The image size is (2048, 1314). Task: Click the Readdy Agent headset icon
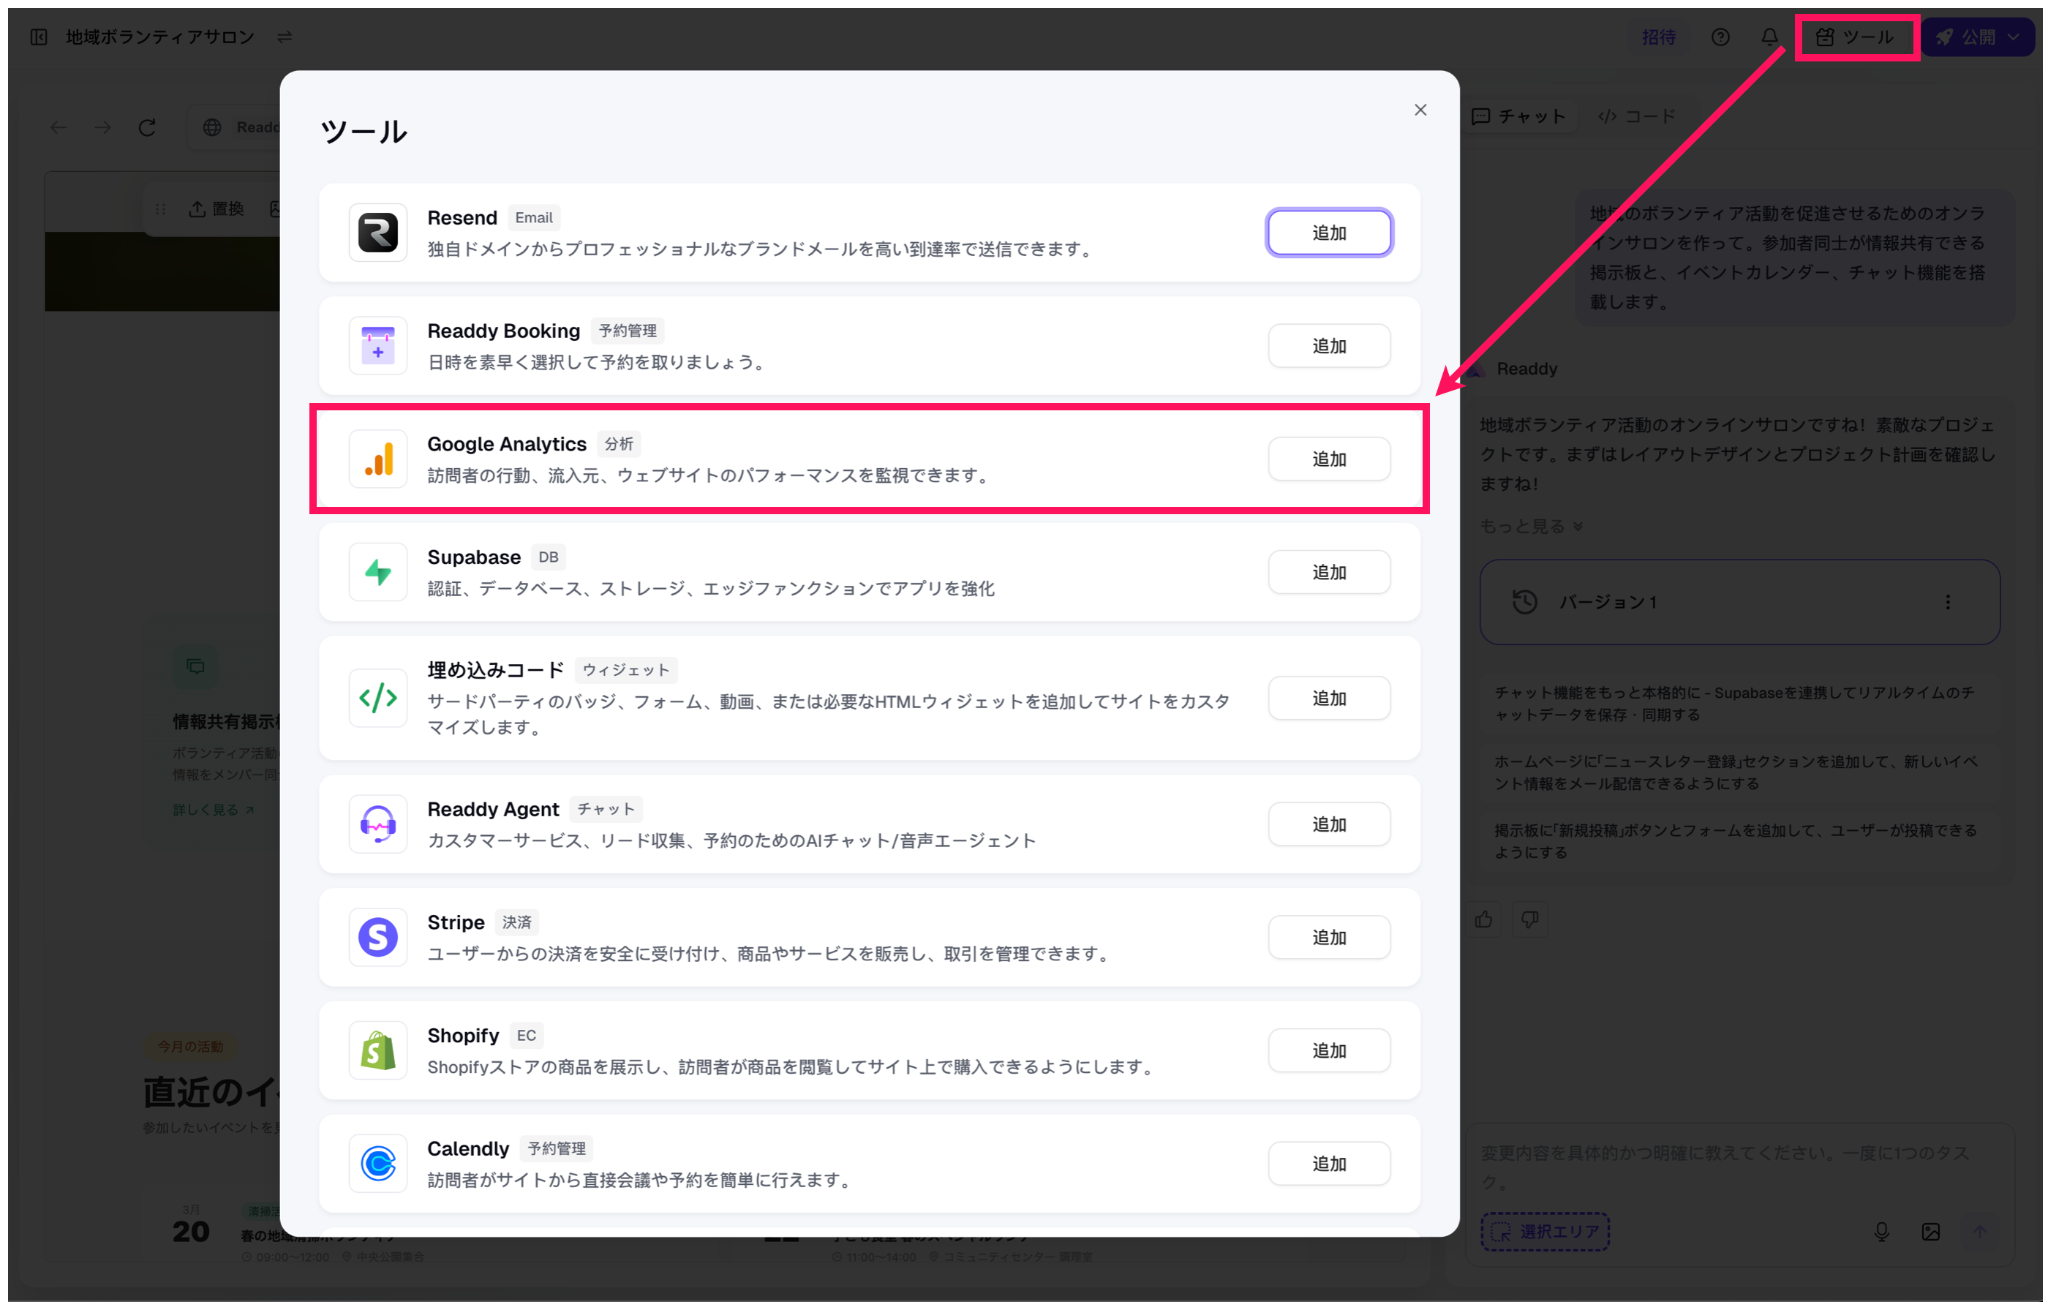tap(378, 824)
